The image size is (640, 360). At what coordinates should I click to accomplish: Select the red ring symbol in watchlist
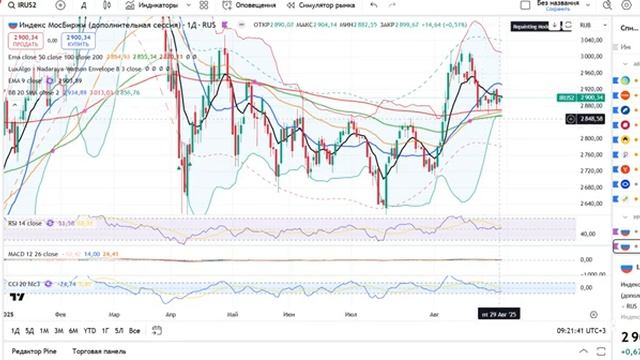pyautogui.click(x=625, y=125)
